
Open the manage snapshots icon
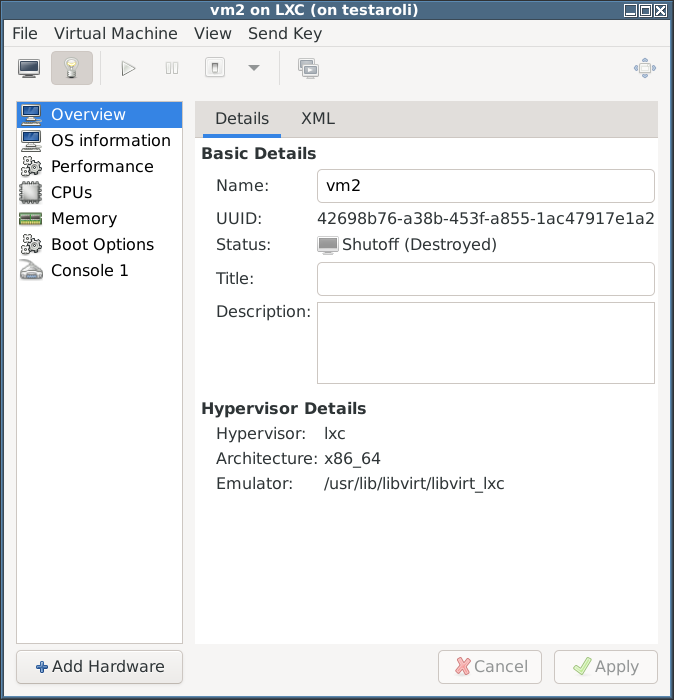point(308,68)
